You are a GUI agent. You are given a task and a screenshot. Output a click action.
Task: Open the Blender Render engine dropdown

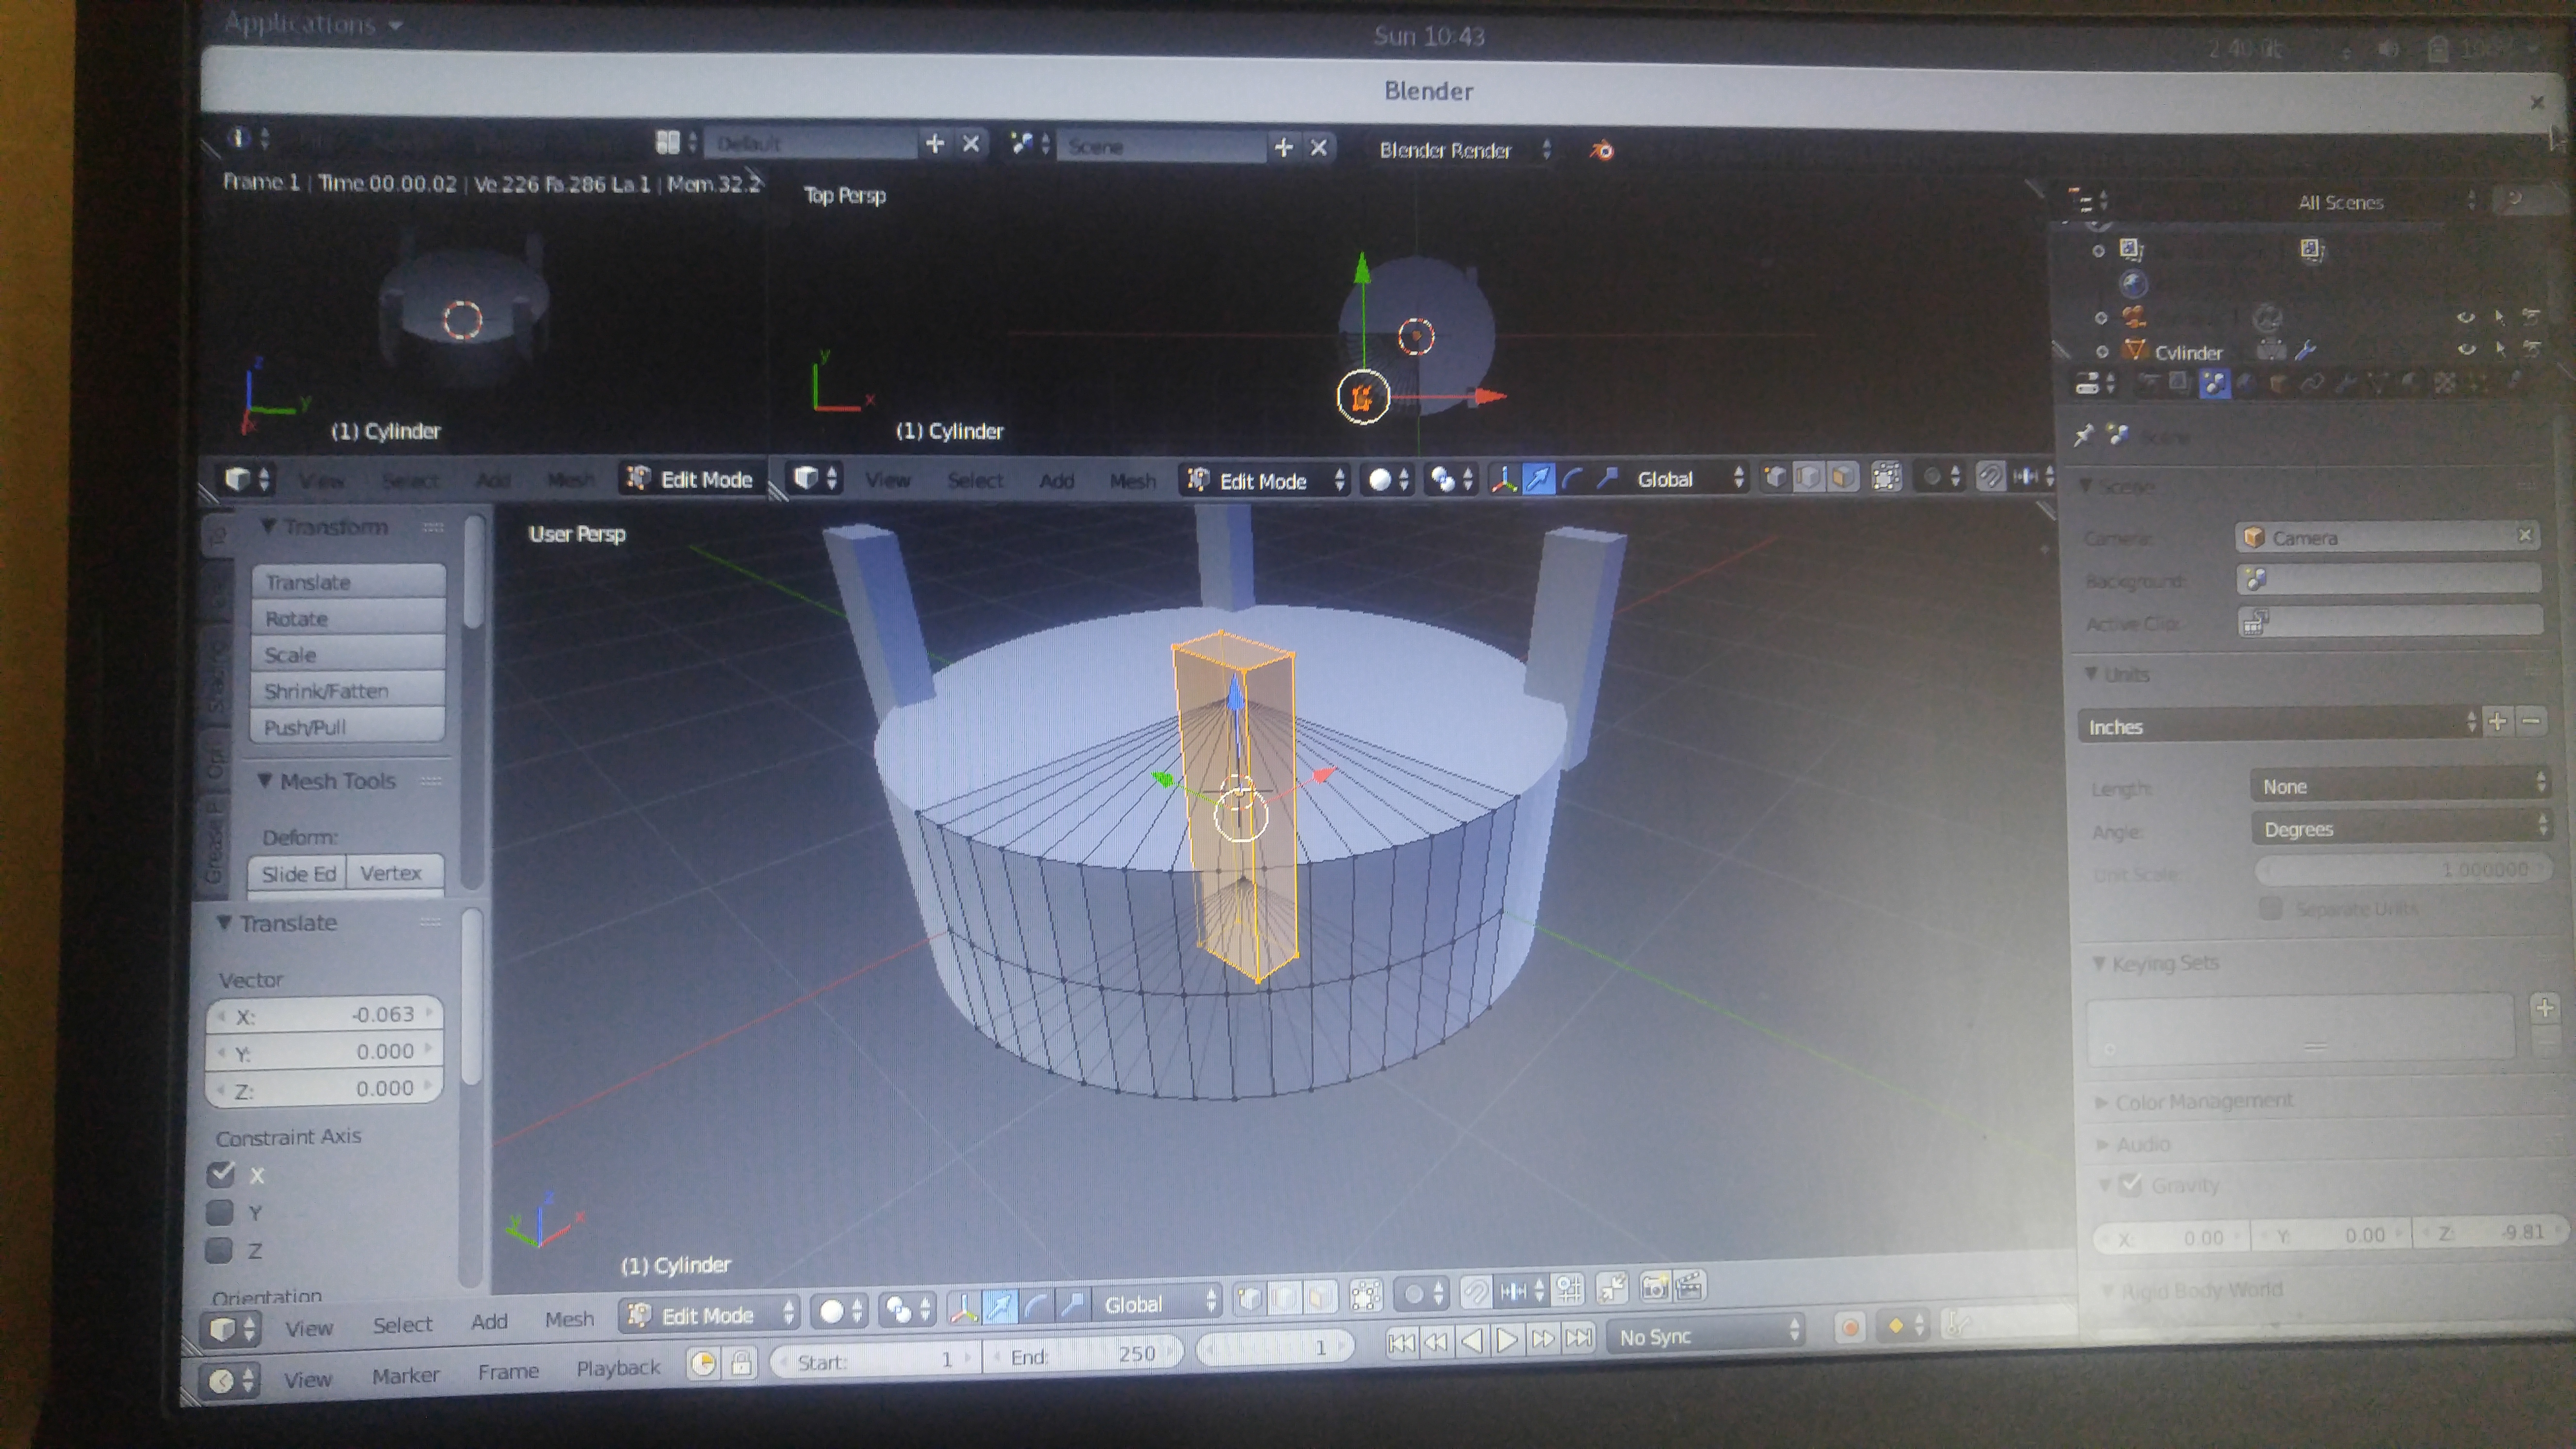(x=1464, y=150)
